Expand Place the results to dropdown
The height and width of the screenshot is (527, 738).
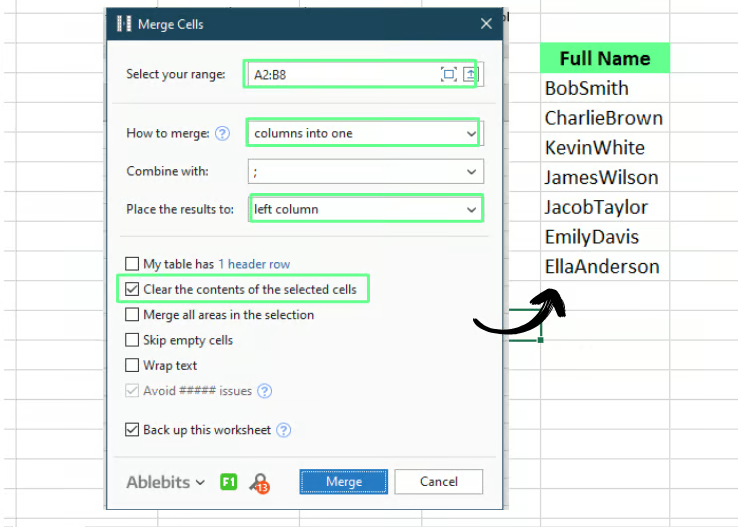(x=471, y=209)
